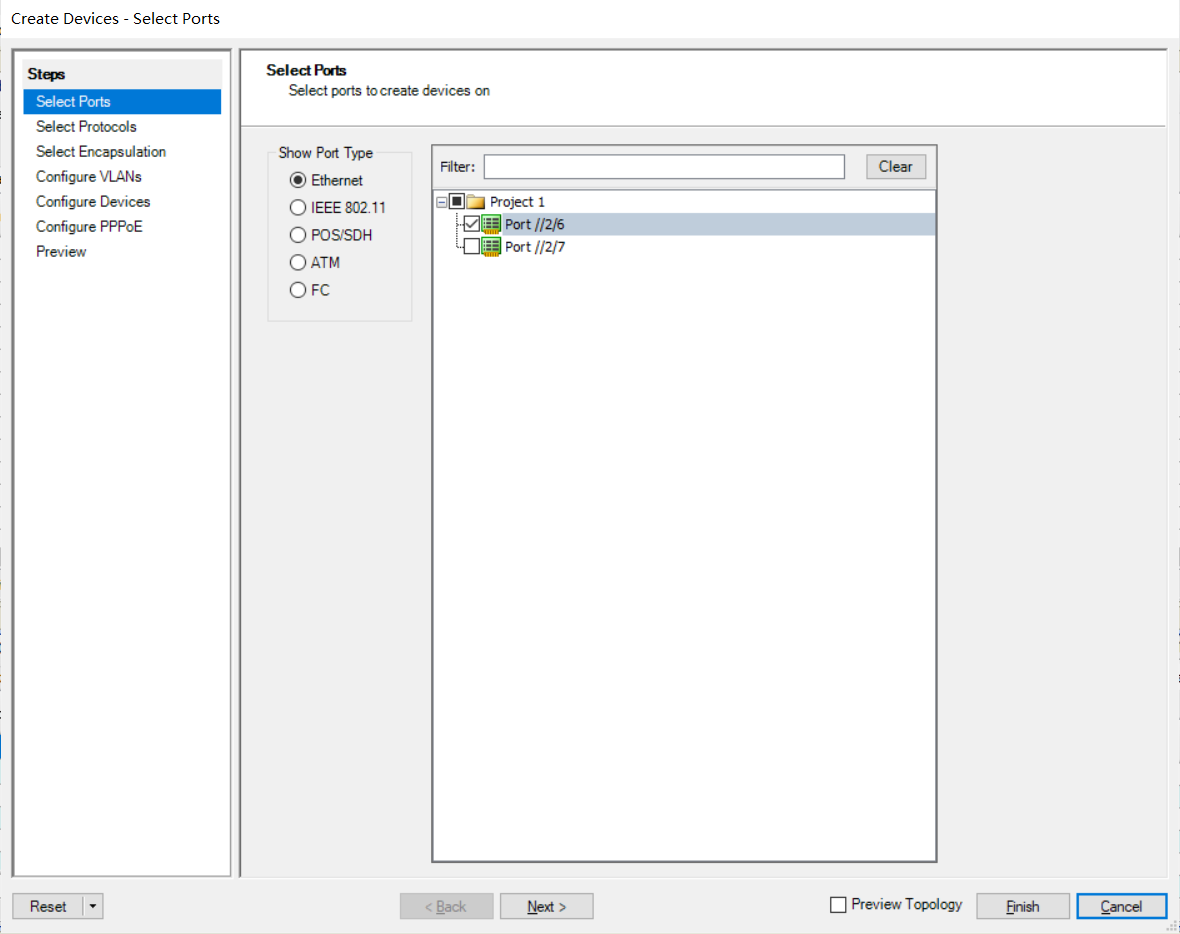Switch to Configure Devices step
This screenshot has width=1180, height=934.
tap(93, 201)
